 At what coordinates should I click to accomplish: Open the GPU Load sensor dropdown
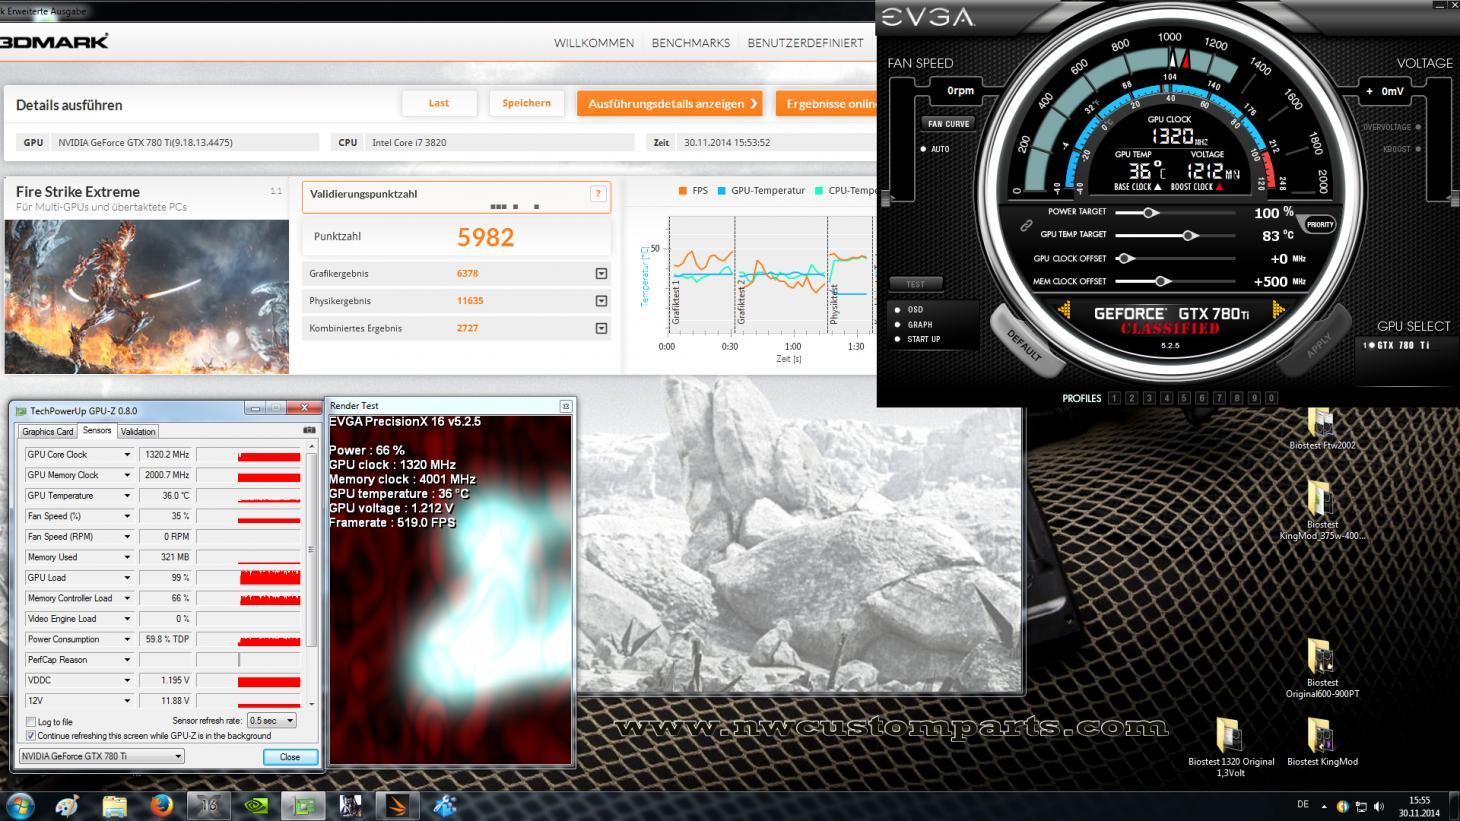127,578
